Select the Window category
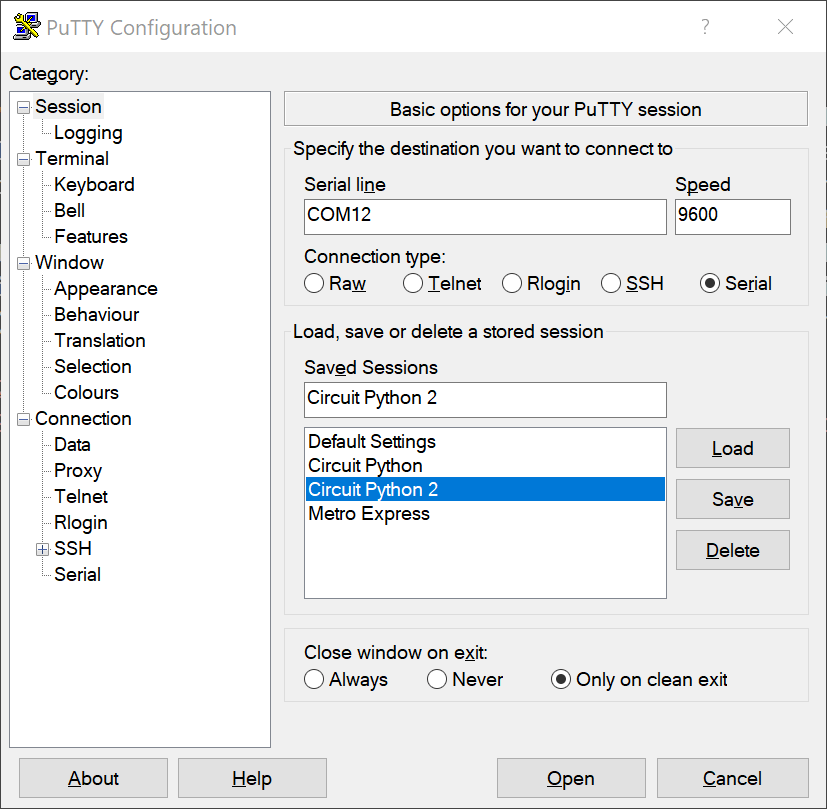This screenshot has height=809, width=827. pos(69,263)
